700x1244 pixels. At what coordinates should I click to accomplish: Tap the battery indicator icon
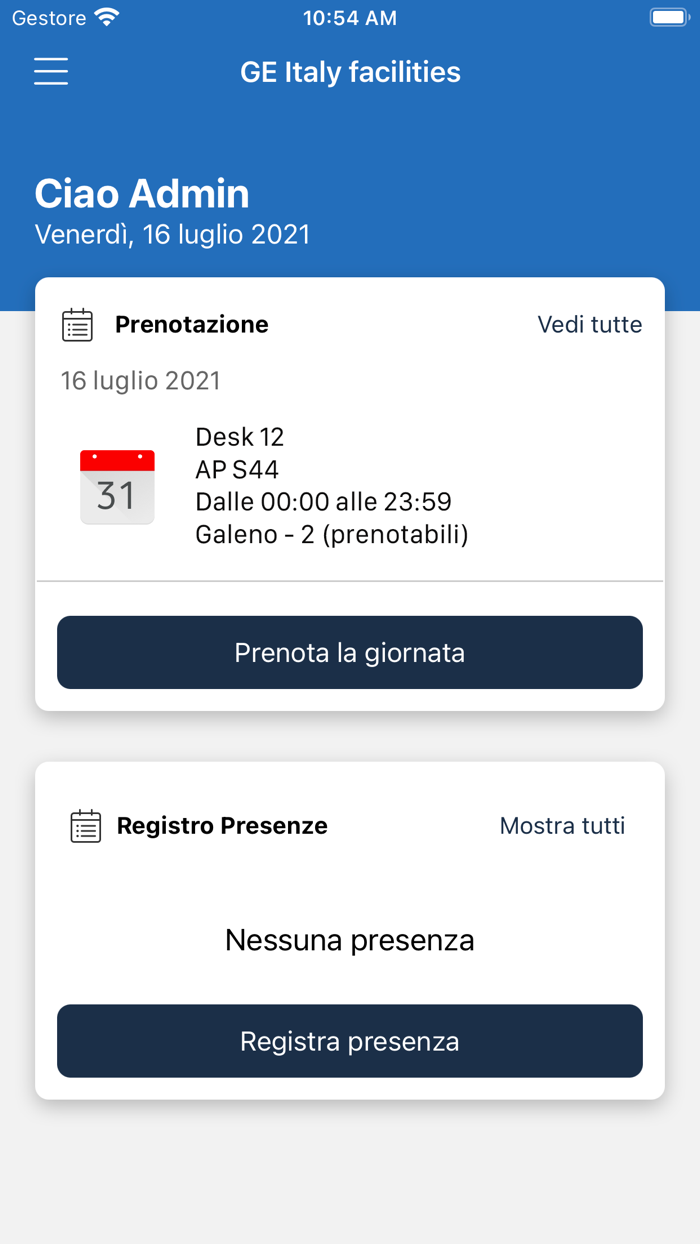(x=670, y=16)
